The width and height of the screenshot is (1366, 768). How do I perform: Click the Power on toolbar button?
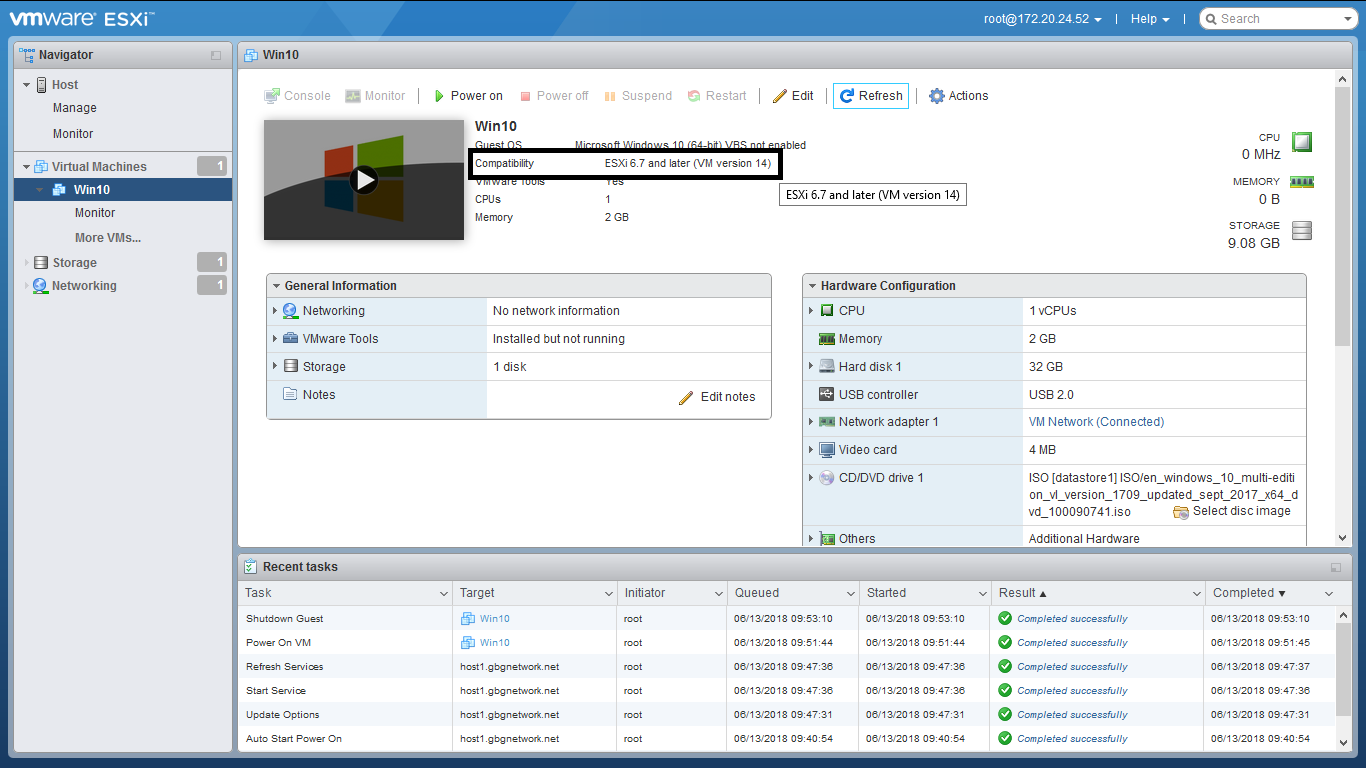[468, 96]
